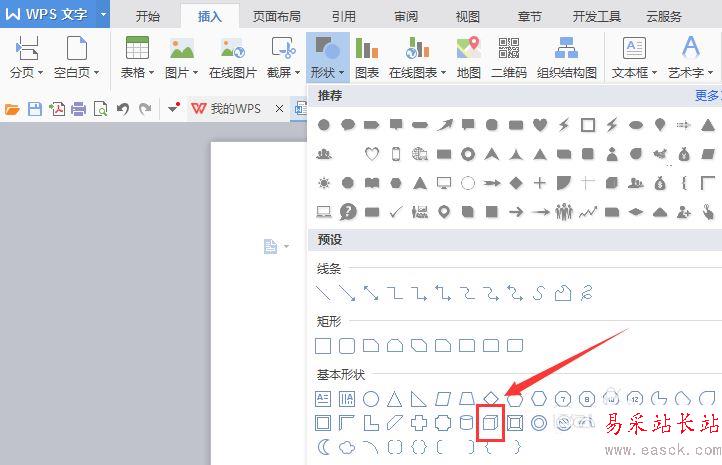Select the cylinder (can) shape
The width and height of the screenshot is (722, 465).
pos(467,423)
